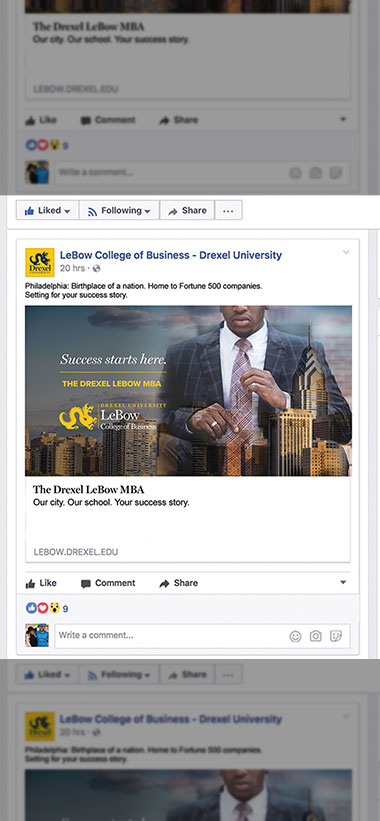Open LeBow College of Business page link
The image size is (380, 821).
coord(171,256)
